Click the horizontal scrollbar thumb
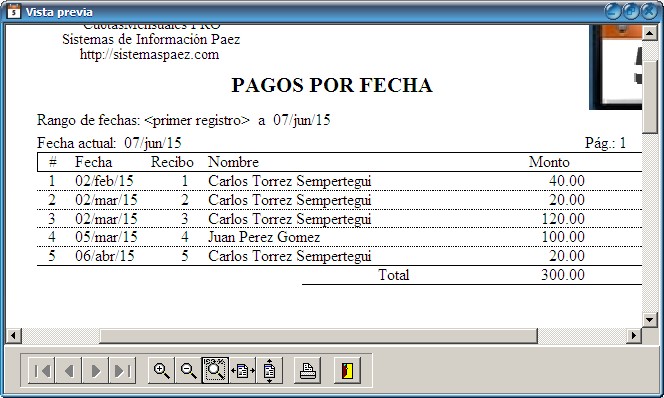Viewport: 664px width, 398px height. [x=318, y=336]
